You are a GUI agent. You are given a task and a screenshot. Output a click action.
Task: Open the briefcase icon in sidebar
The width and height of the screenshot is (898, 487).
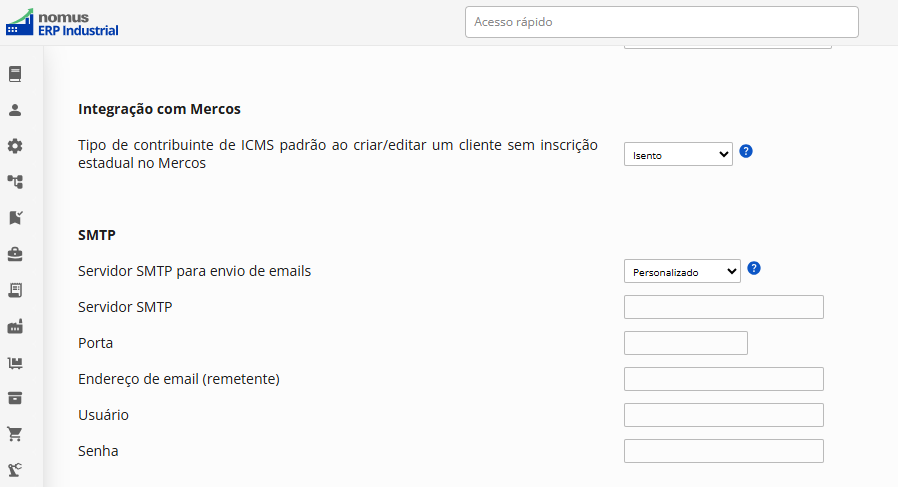(15, 254)
